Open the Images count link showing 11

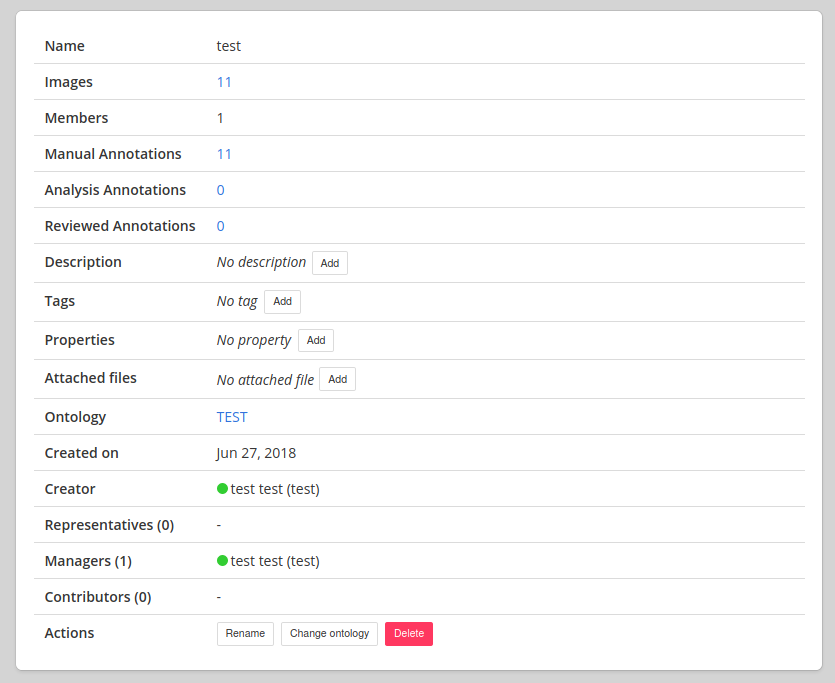pos(224,82)
